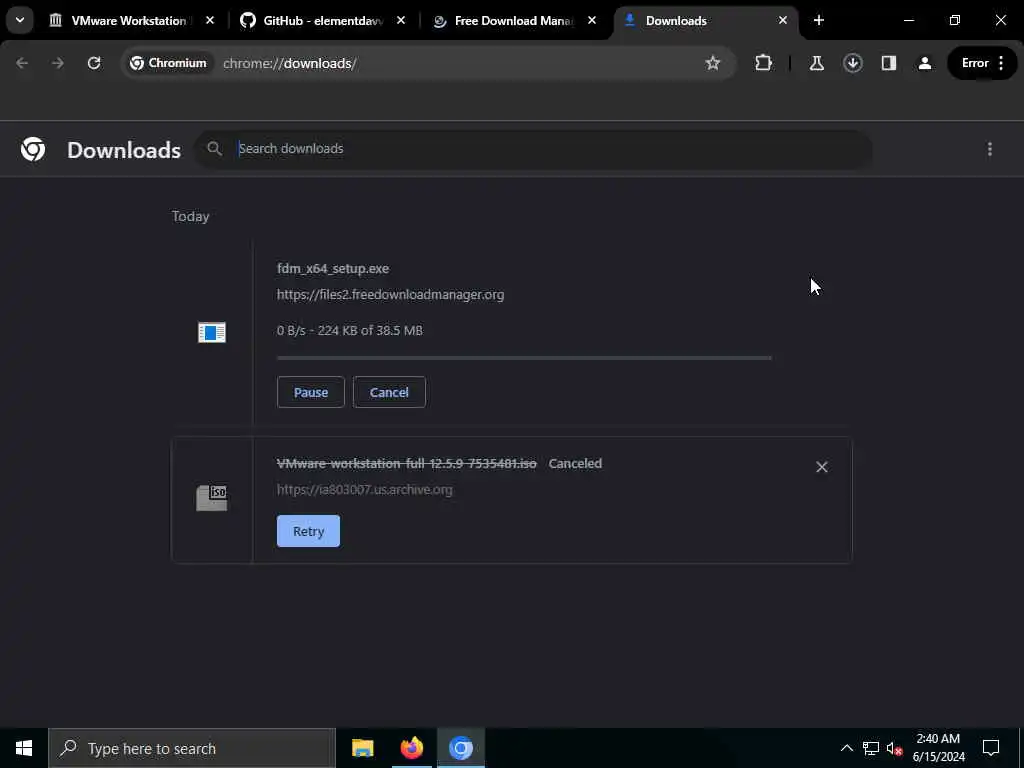The width and height of the screenshot is (1024, 768).
Task: Open the tab search dropdown arrow
Action: click(x=20, y=20)
